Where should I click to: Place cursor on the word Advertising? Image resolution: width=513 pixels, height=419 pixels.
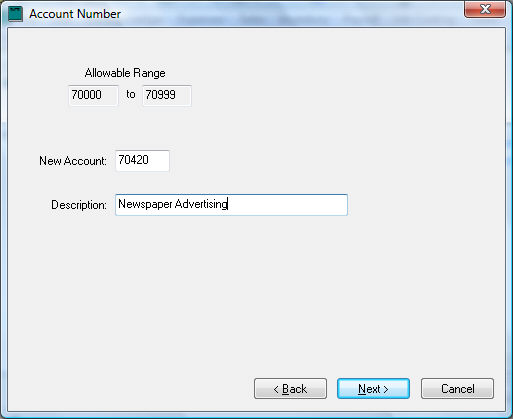[x=201, y=204]
